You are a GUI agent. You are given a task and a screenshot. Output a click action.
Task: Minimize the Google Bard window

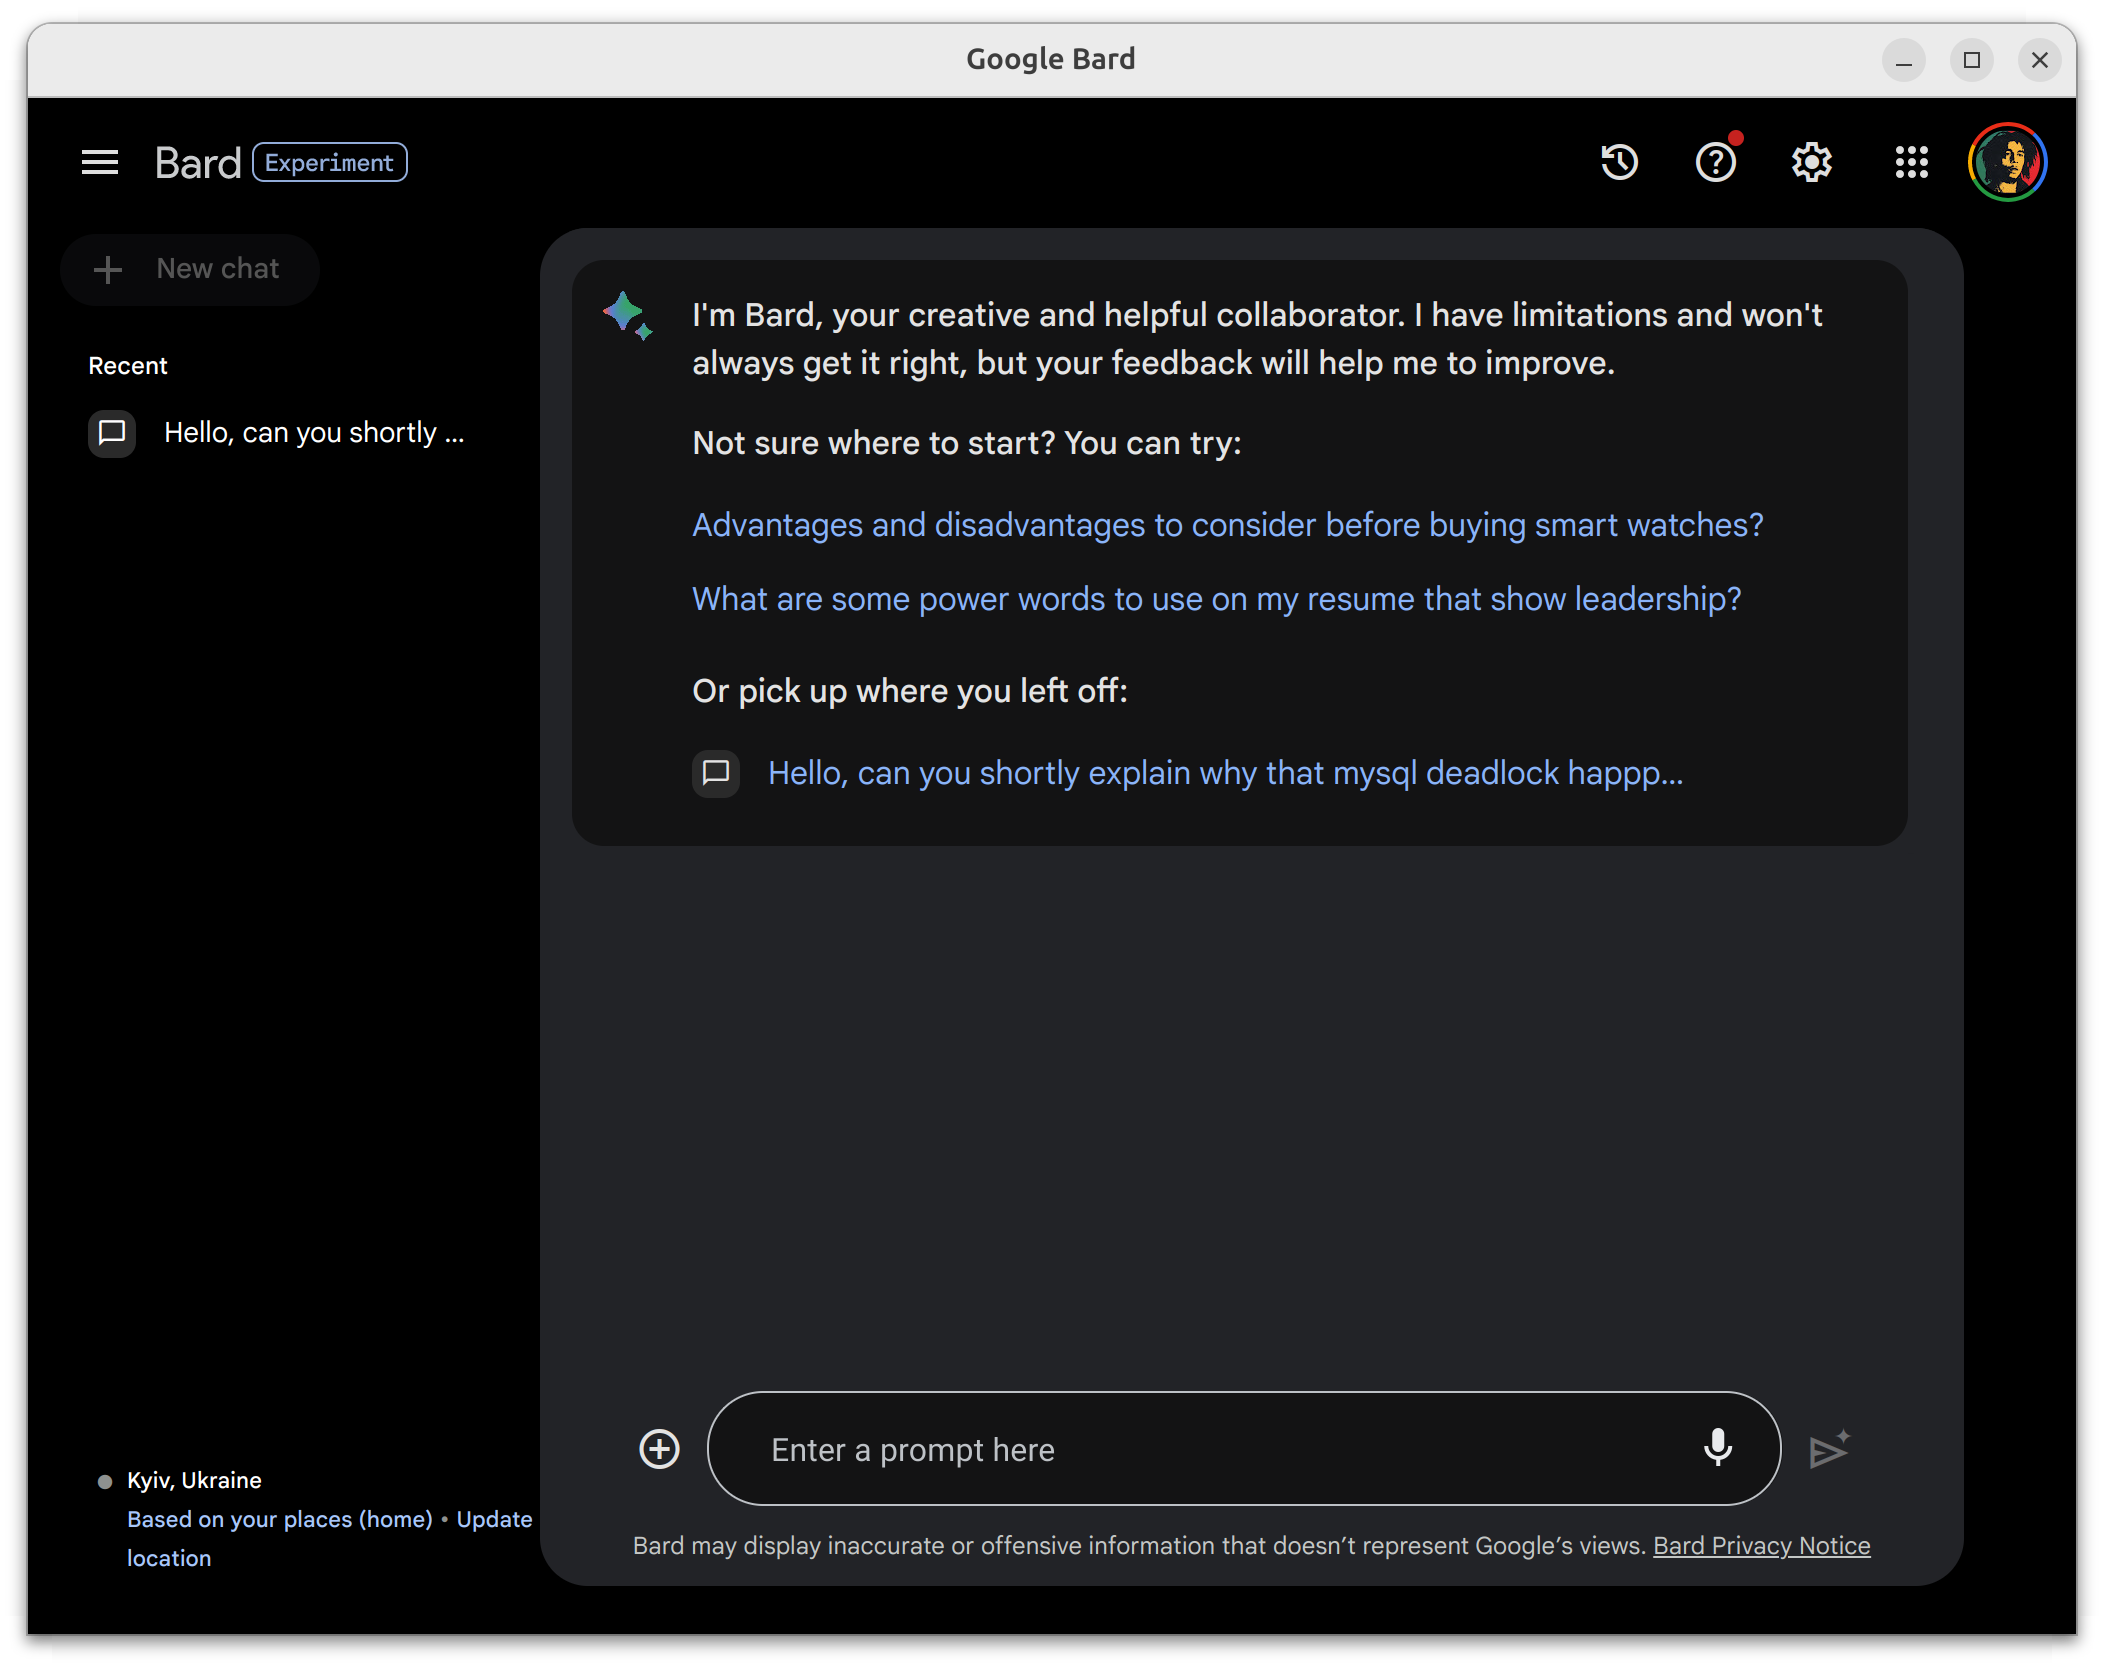point(1903,60)
